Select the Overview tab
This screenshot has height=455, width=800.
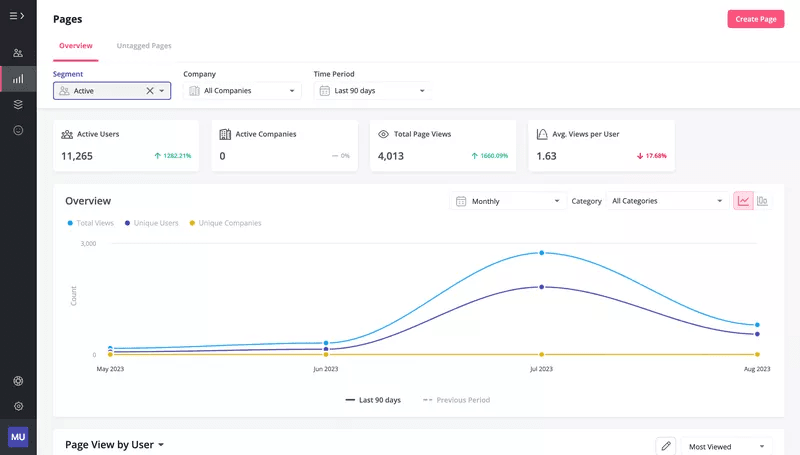[x=75, y=46]
